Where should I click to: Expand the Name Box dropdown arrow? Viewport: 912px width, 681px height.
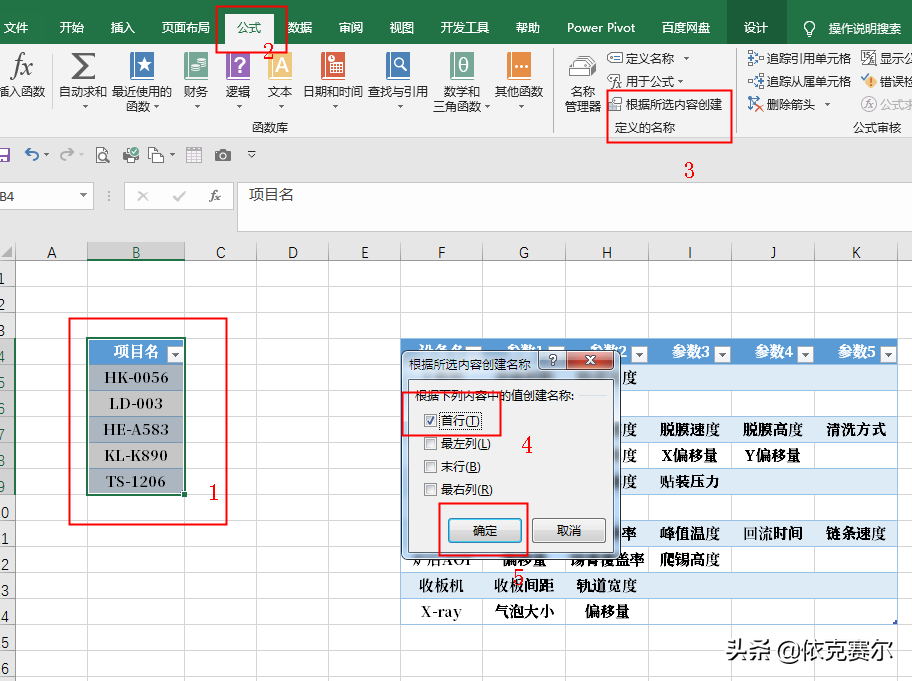coord(83,195)
